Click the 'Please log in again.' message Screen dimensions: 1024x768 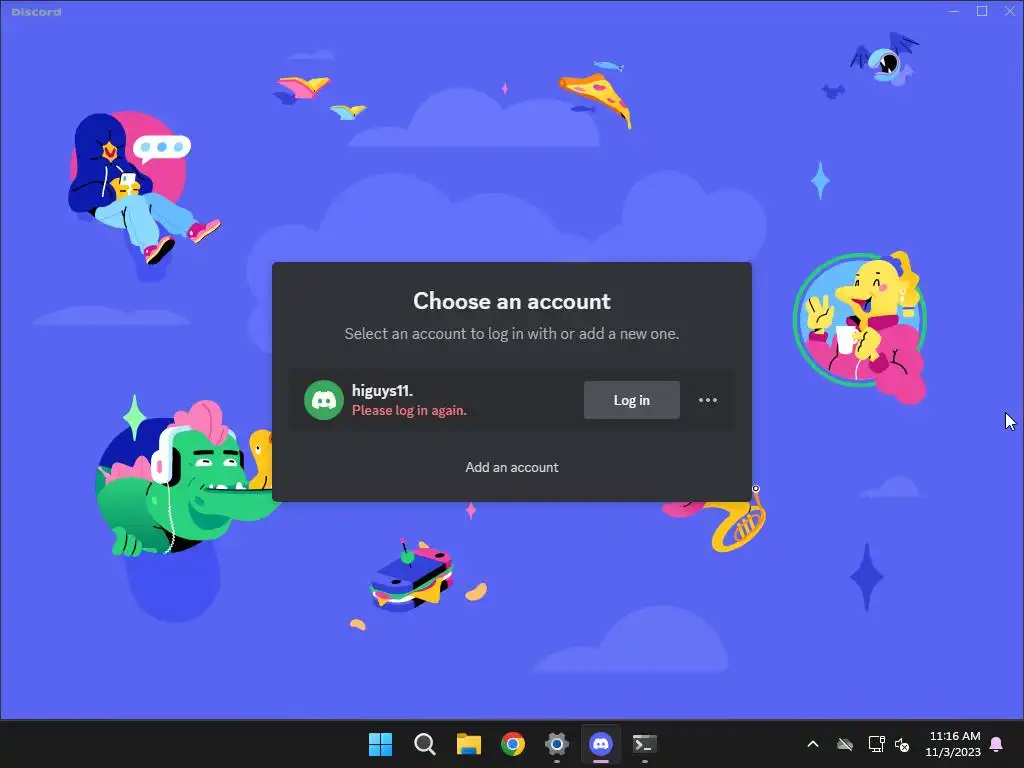tap(409, 411)
